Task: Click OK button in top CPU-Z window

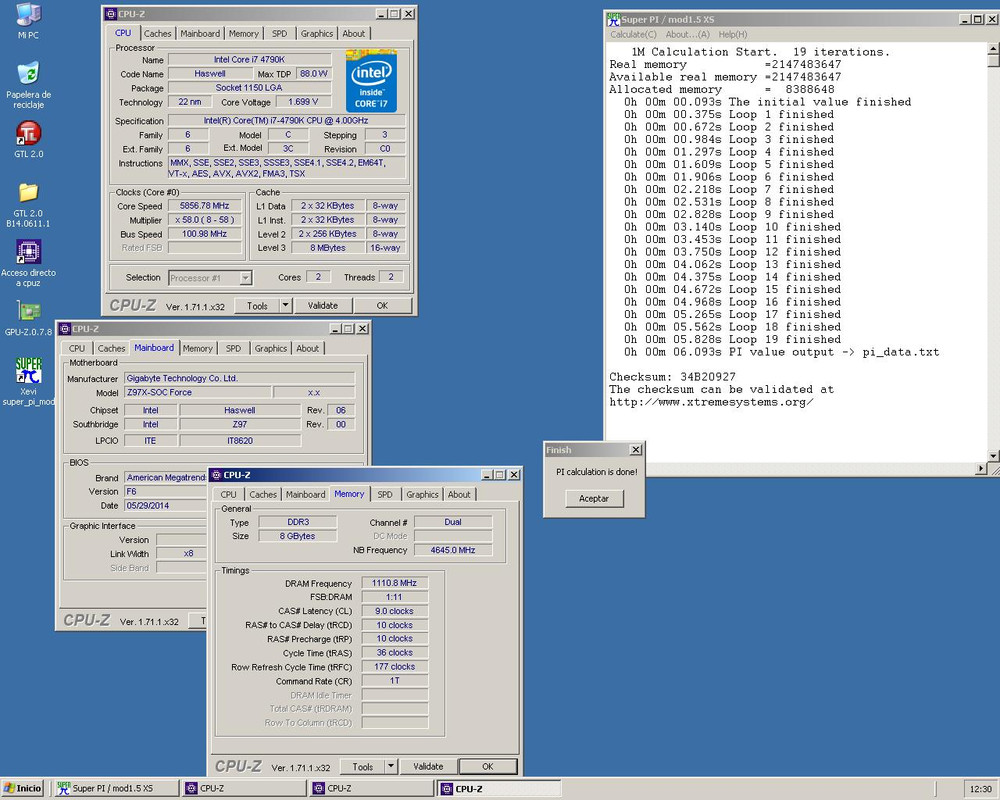Action: click(x=382, y=306)
